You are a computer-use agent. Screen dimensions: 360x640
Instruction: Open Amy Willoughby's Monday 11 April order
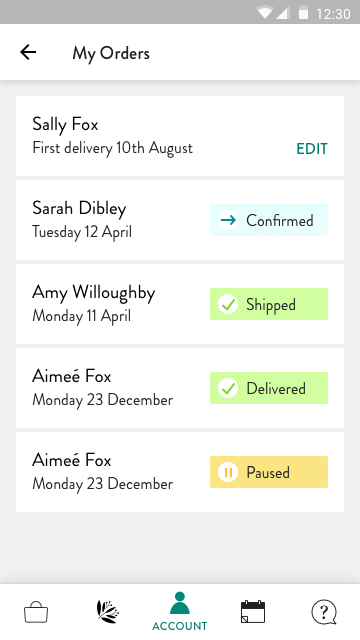(x=180, y=304)
